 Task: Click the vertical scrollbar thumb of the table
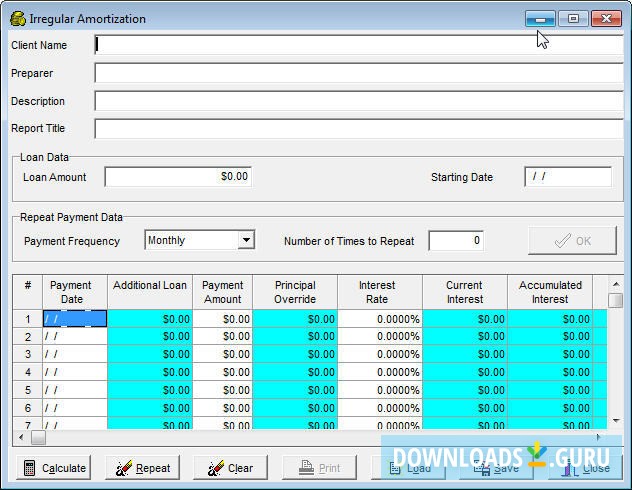tap(615, 300)
